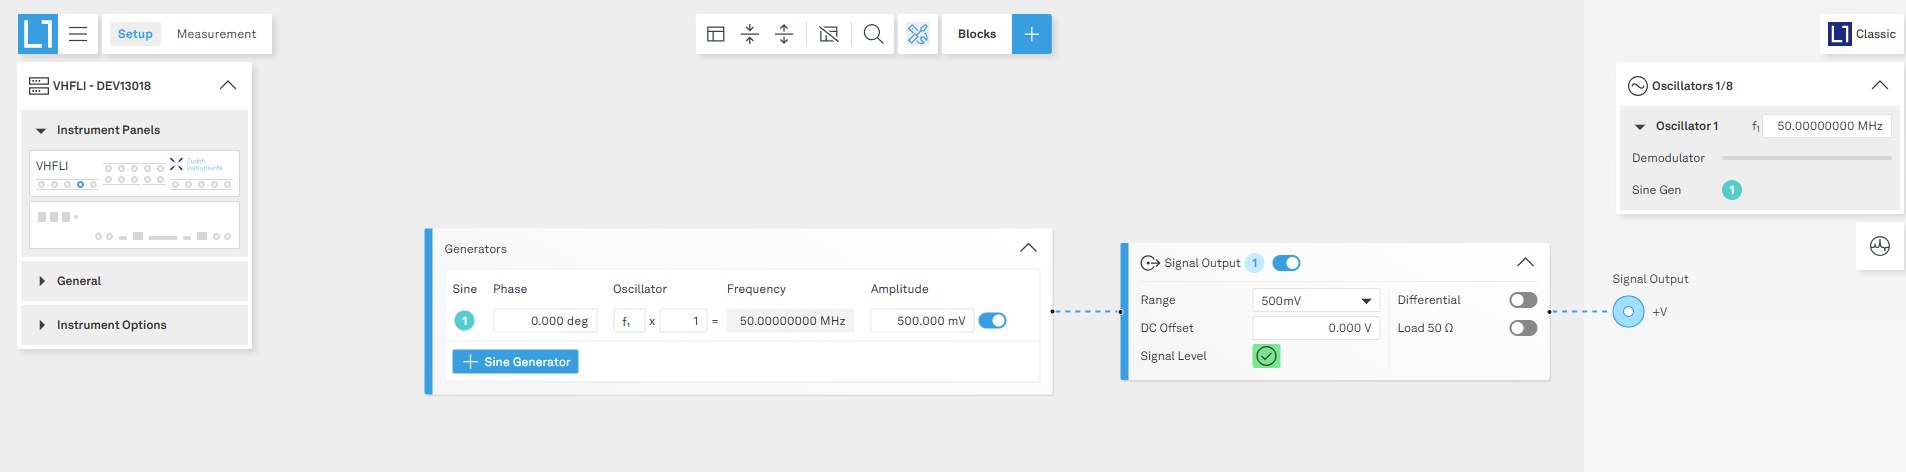Toggle the highlighted connections tool icon
1906x472 pixels.
click(x=917, y=34)
